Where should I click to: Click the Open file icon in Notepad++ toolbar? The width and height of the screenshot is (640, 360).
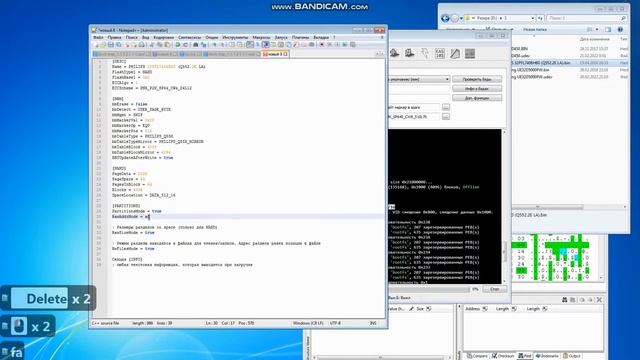[102, 44]
